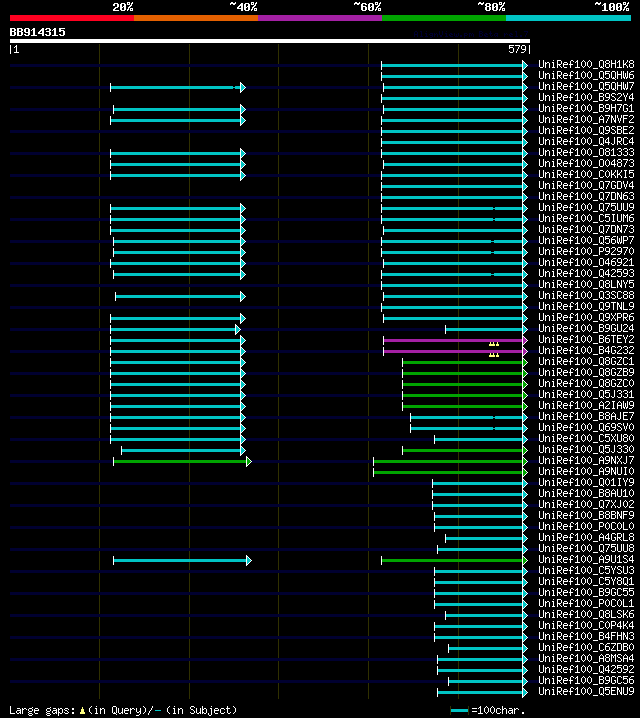This screenshot has width=640, height=718.
Task: Click the left cyan alignment bar for Q5J330
Action: click(x=184, y=450)
